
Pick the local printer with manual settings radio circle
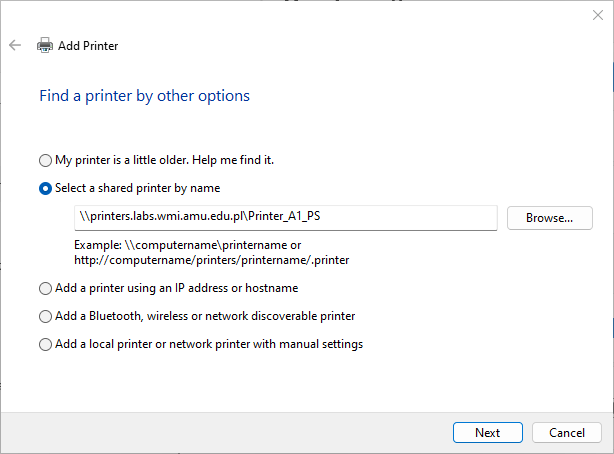[x=45, y=344]
